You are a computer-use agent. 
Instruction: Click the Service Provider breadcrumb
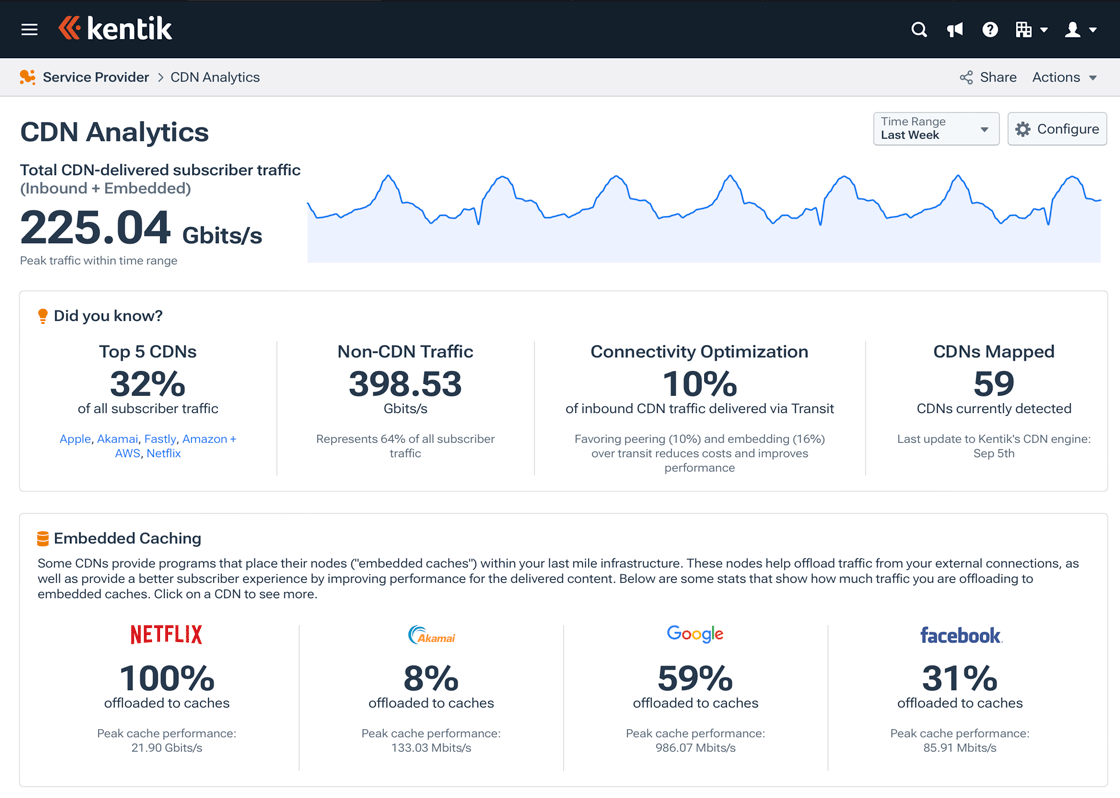click(96, 77)
